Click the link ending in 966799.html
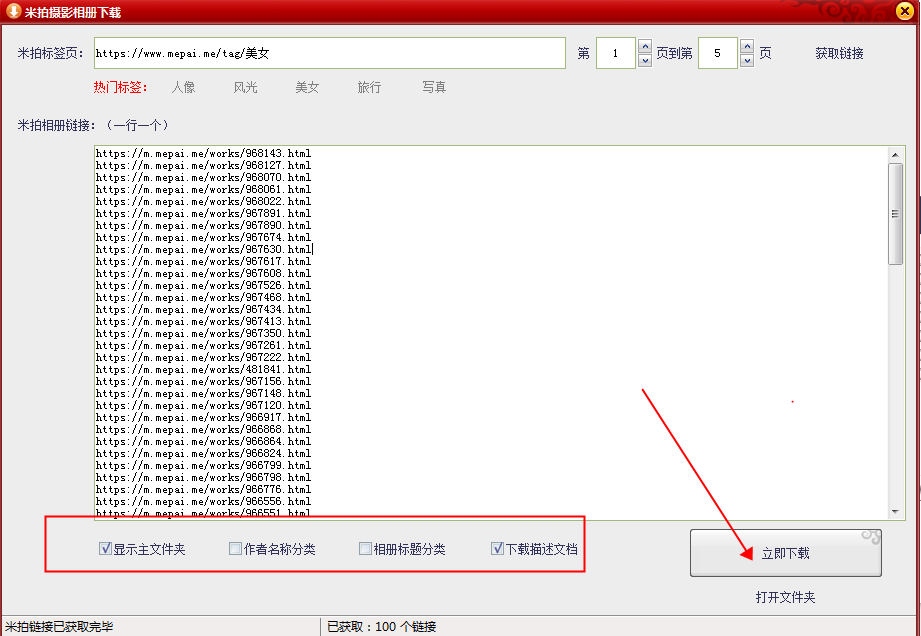Viewport: 921px width, 636px height. tap(203, 465)
